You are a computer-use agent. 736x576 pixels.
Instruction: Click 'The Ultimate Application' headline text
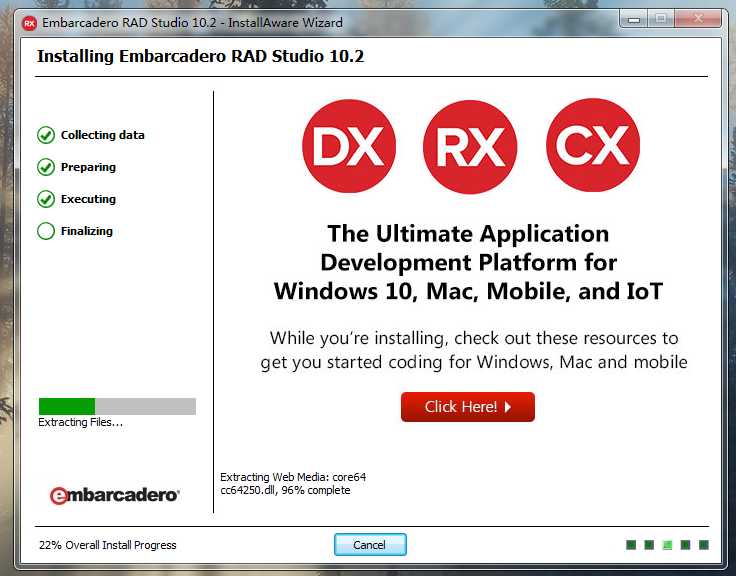point(468,233)
